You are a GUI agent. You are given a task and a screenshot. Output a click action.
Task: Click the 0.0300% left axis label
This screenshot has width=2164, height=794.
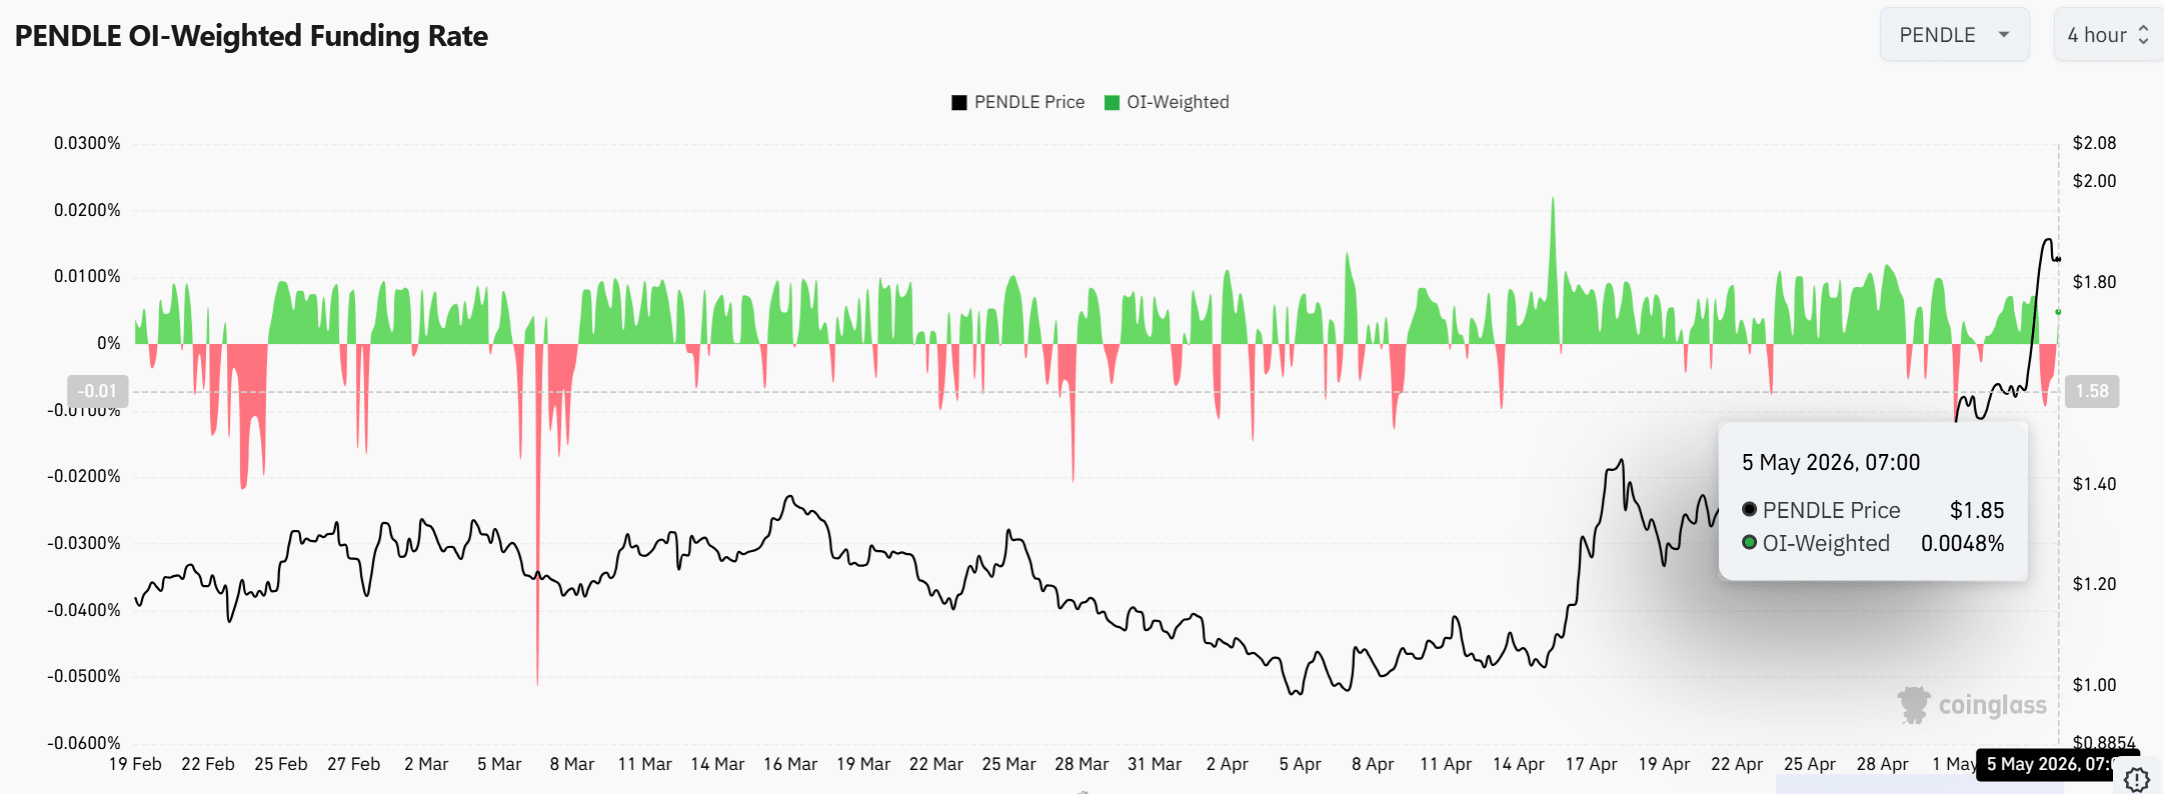tap(87, 143)
